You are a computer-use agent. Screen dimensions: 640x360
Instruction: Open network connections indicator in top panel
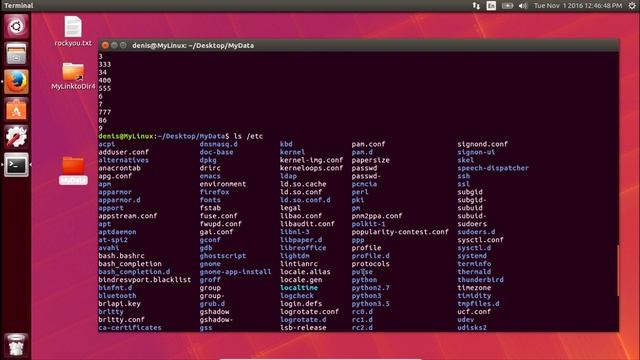pyautogui.click(x=476, y=6)
